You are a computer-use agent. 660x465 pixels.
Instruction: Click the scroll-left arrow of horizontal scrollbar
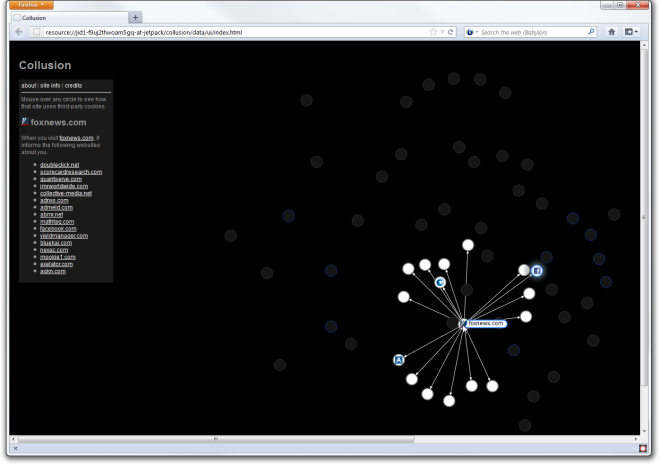point(13,439)
